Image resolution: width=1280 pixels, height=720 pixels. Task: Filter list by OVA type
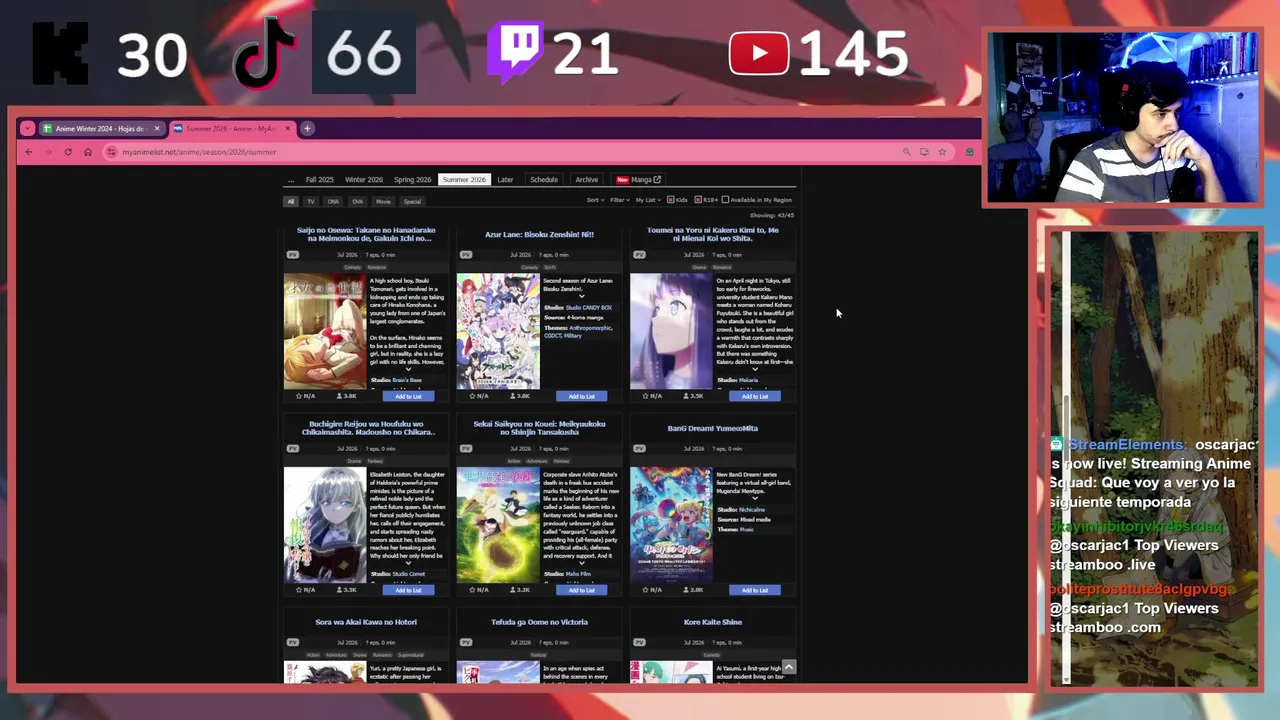pyautogui.click(x=357, y=201)
